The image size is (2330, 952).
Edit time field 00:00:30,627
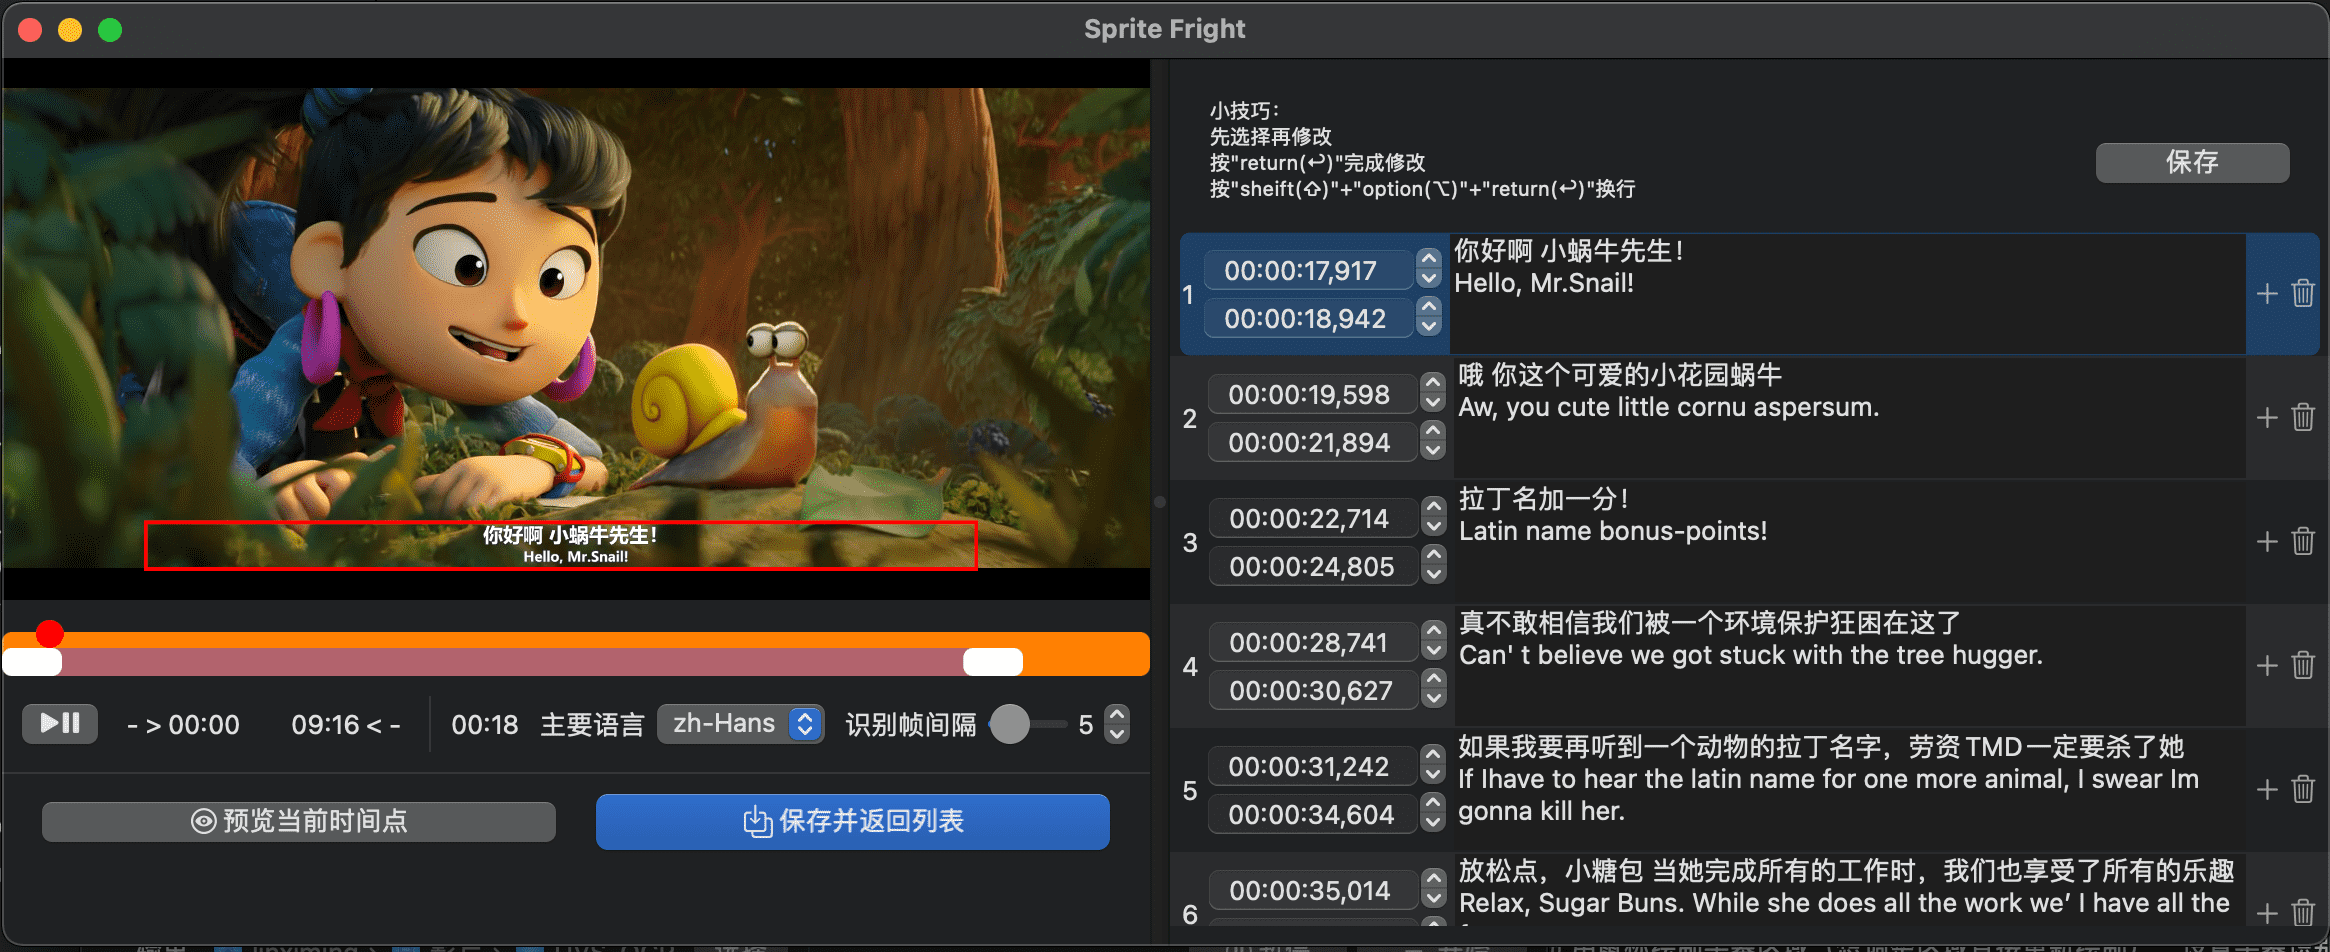point(1314,690)
